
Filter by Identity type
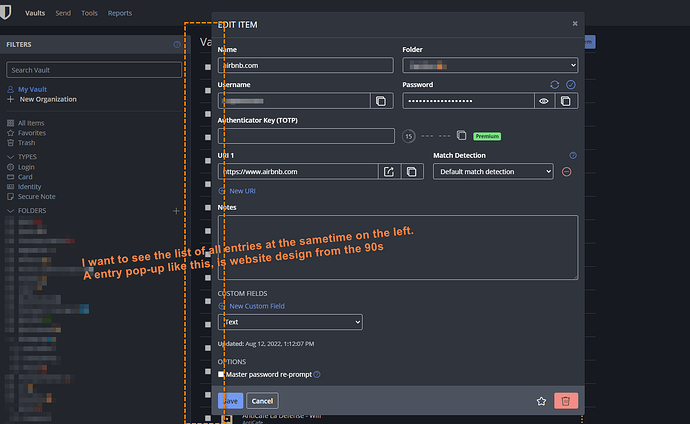[29, 186]
